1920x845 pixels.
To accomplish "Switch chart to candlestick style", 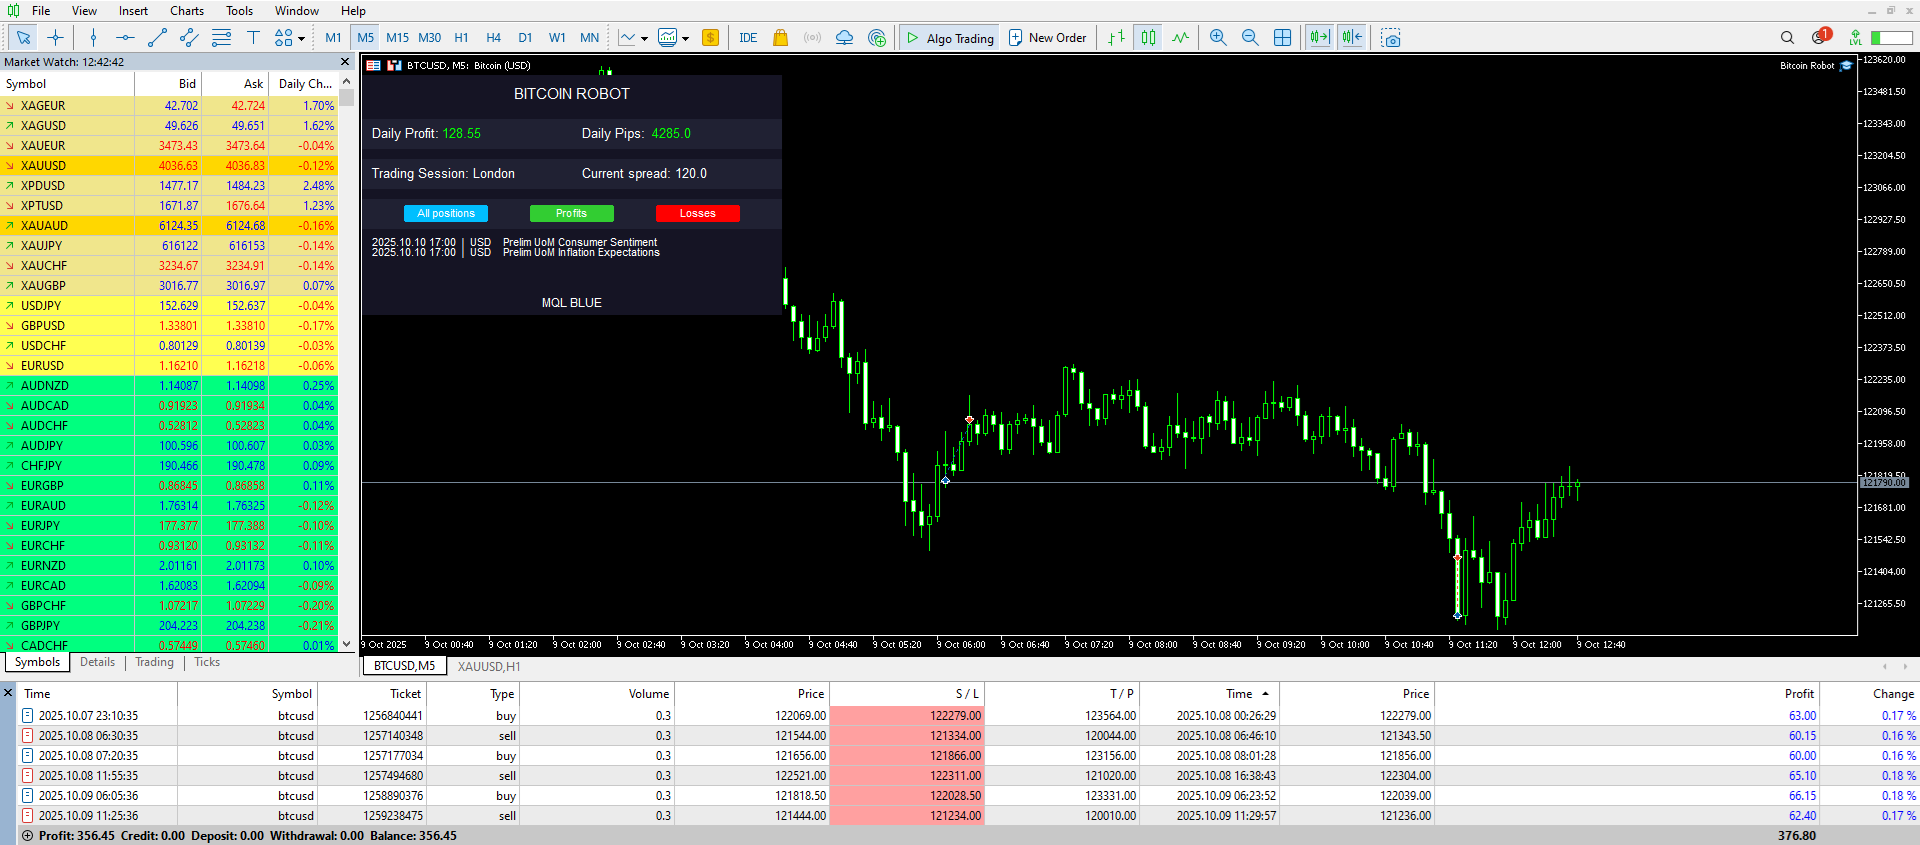I will pos(1148,38).
